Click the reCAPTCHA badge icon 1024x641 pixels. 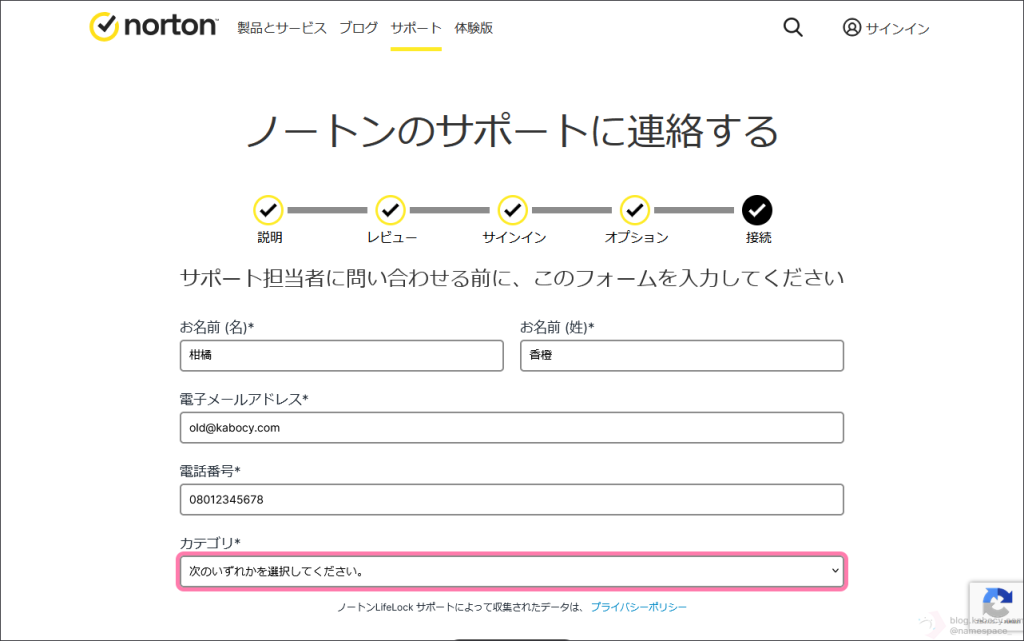click(x=996, y=603)
